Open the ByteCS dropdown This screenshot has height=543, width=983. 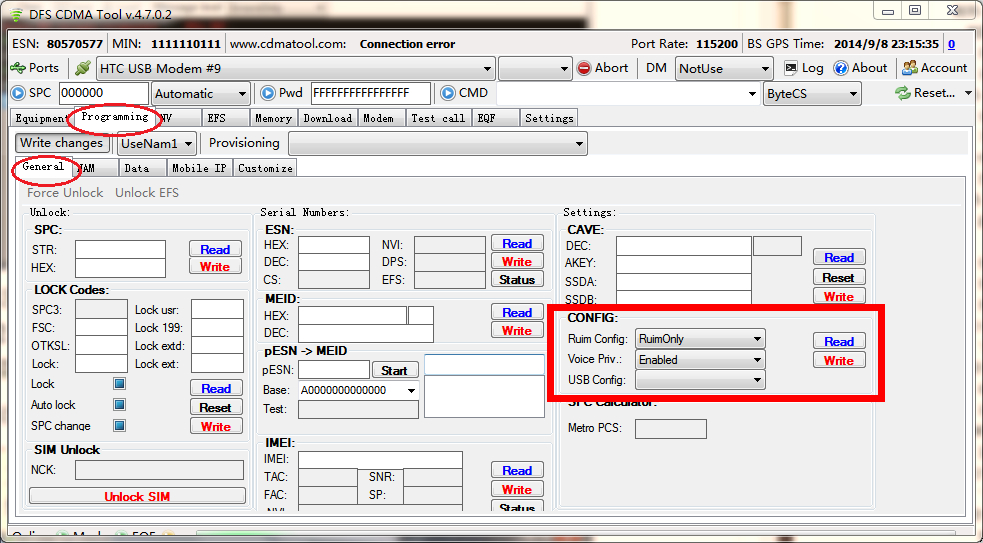(812, 93)
